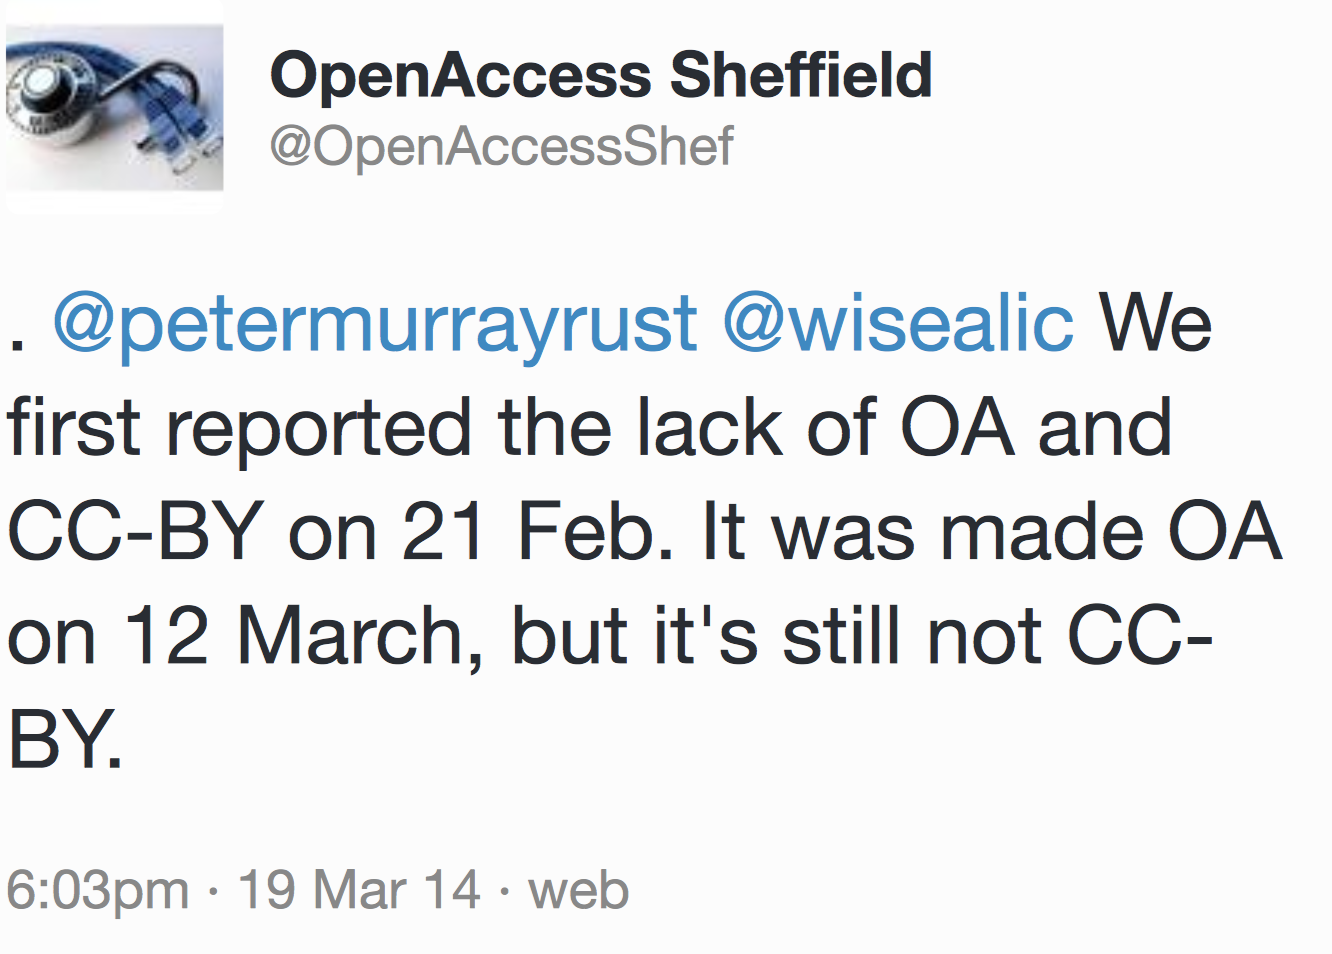Click the web source label
This screenshot has height=954, width=1332.
[x=578, y=889]
